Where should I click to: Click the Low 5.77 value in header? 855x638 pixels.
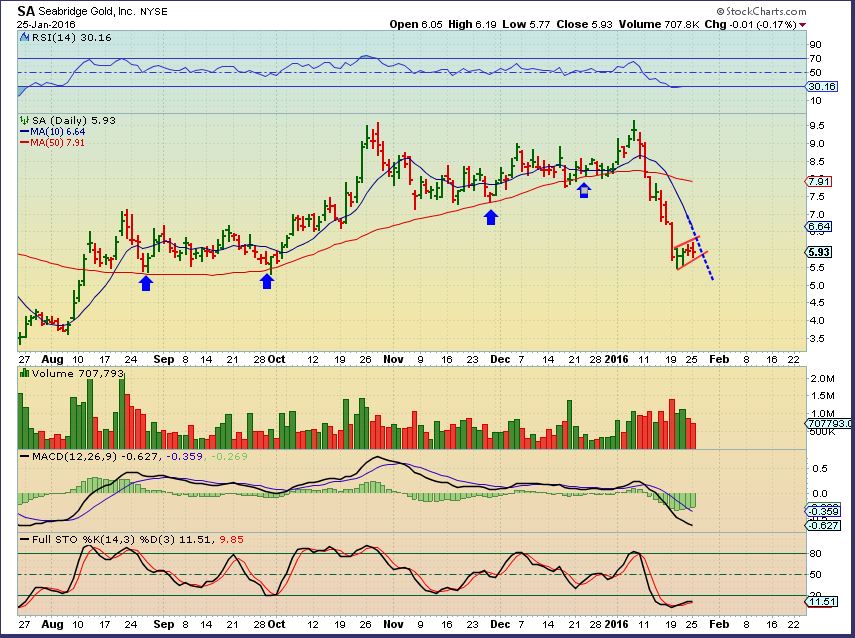tap(526, 25)
